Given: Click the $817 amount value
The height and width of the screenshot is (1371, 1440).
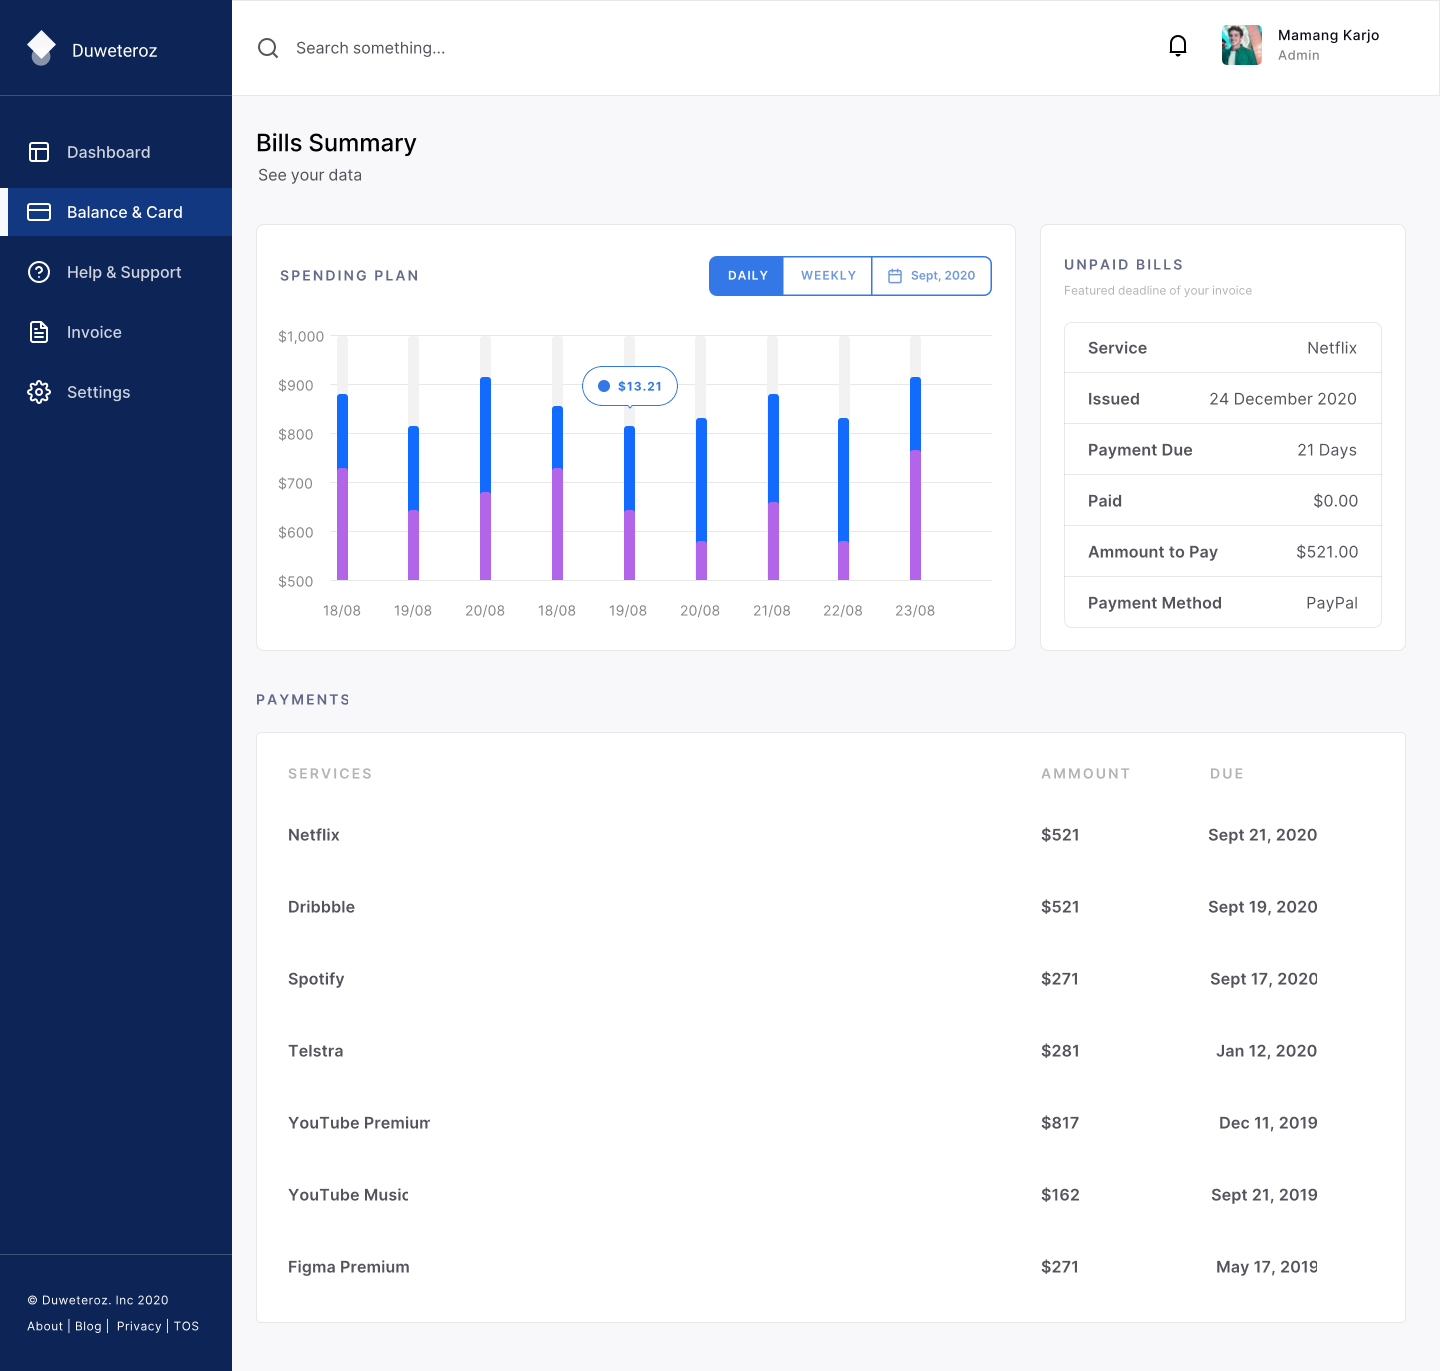Looking at the screenshot, I should click(x=1060, y=1123).
